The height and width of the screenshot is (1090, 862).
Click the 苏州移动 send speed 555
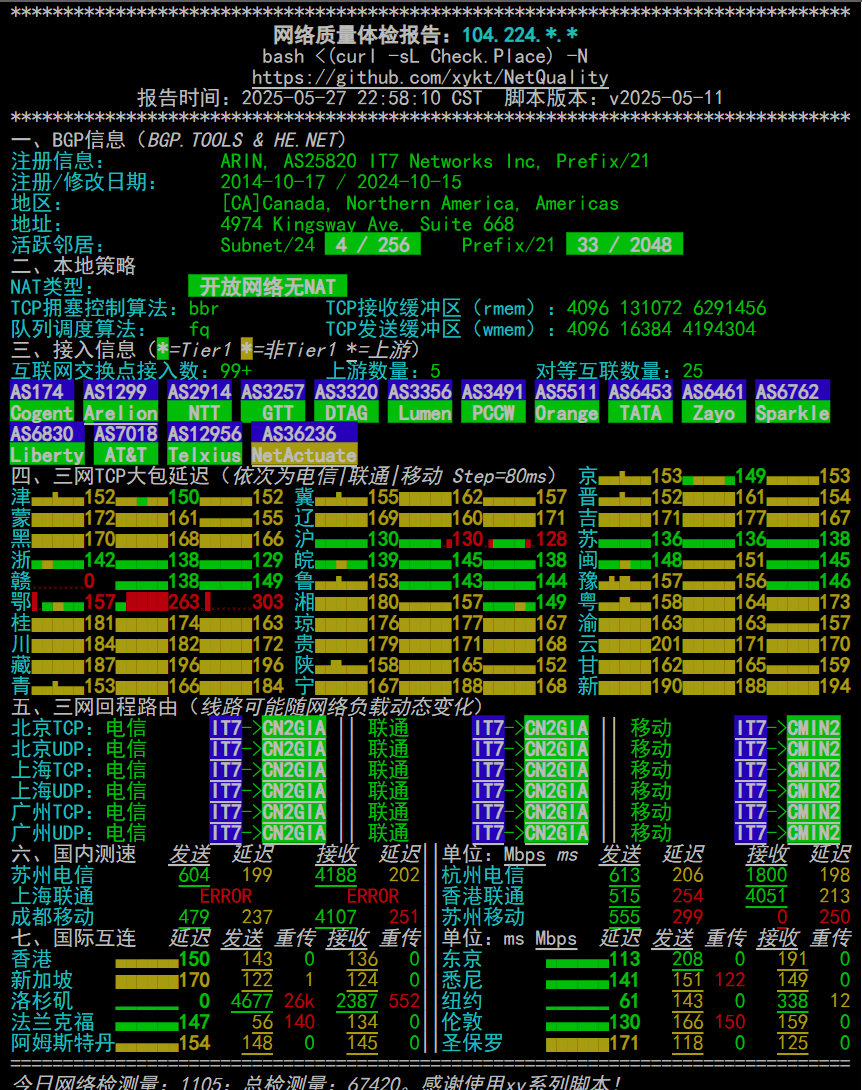click(x=624, y=917)
